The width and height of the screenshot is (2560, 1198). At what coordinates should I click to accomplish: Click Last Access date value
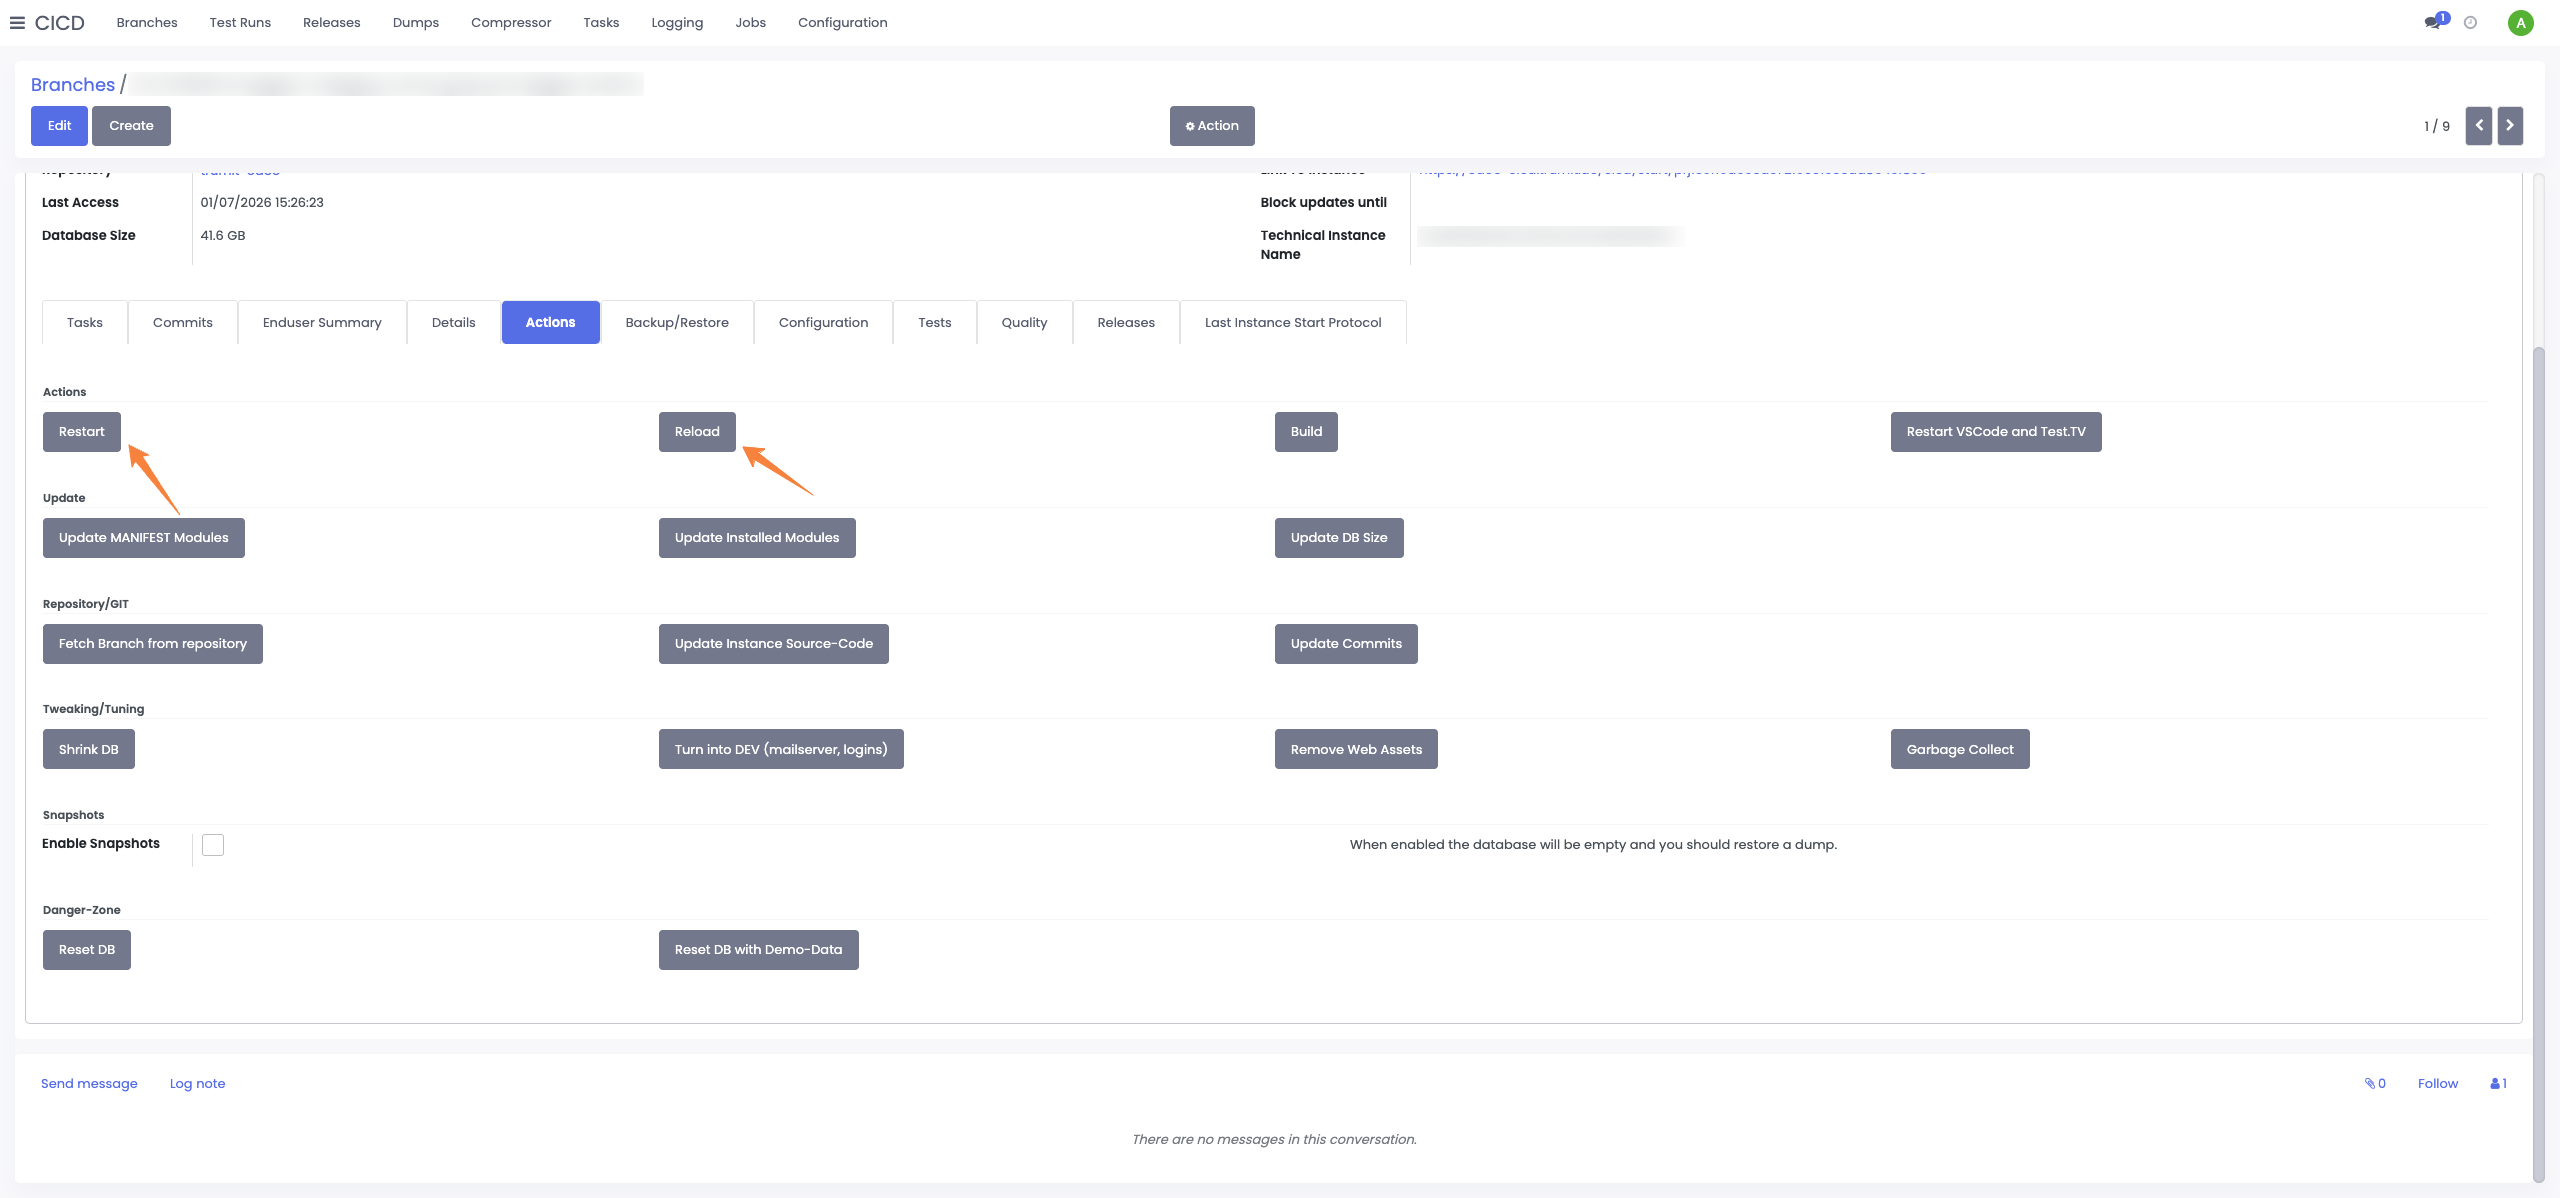[x=262, y=202]
